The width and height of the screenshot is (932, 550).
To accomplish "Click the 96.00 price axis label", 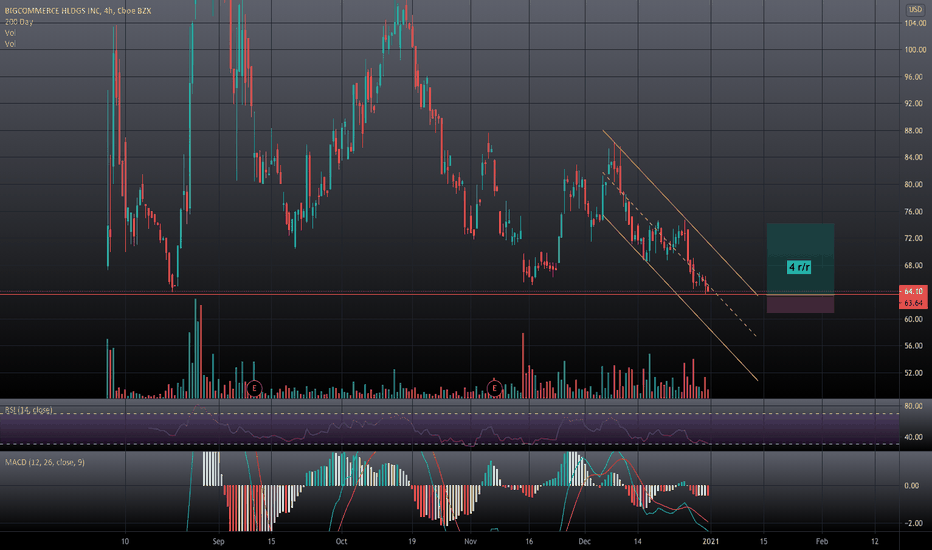I will 914,77.
